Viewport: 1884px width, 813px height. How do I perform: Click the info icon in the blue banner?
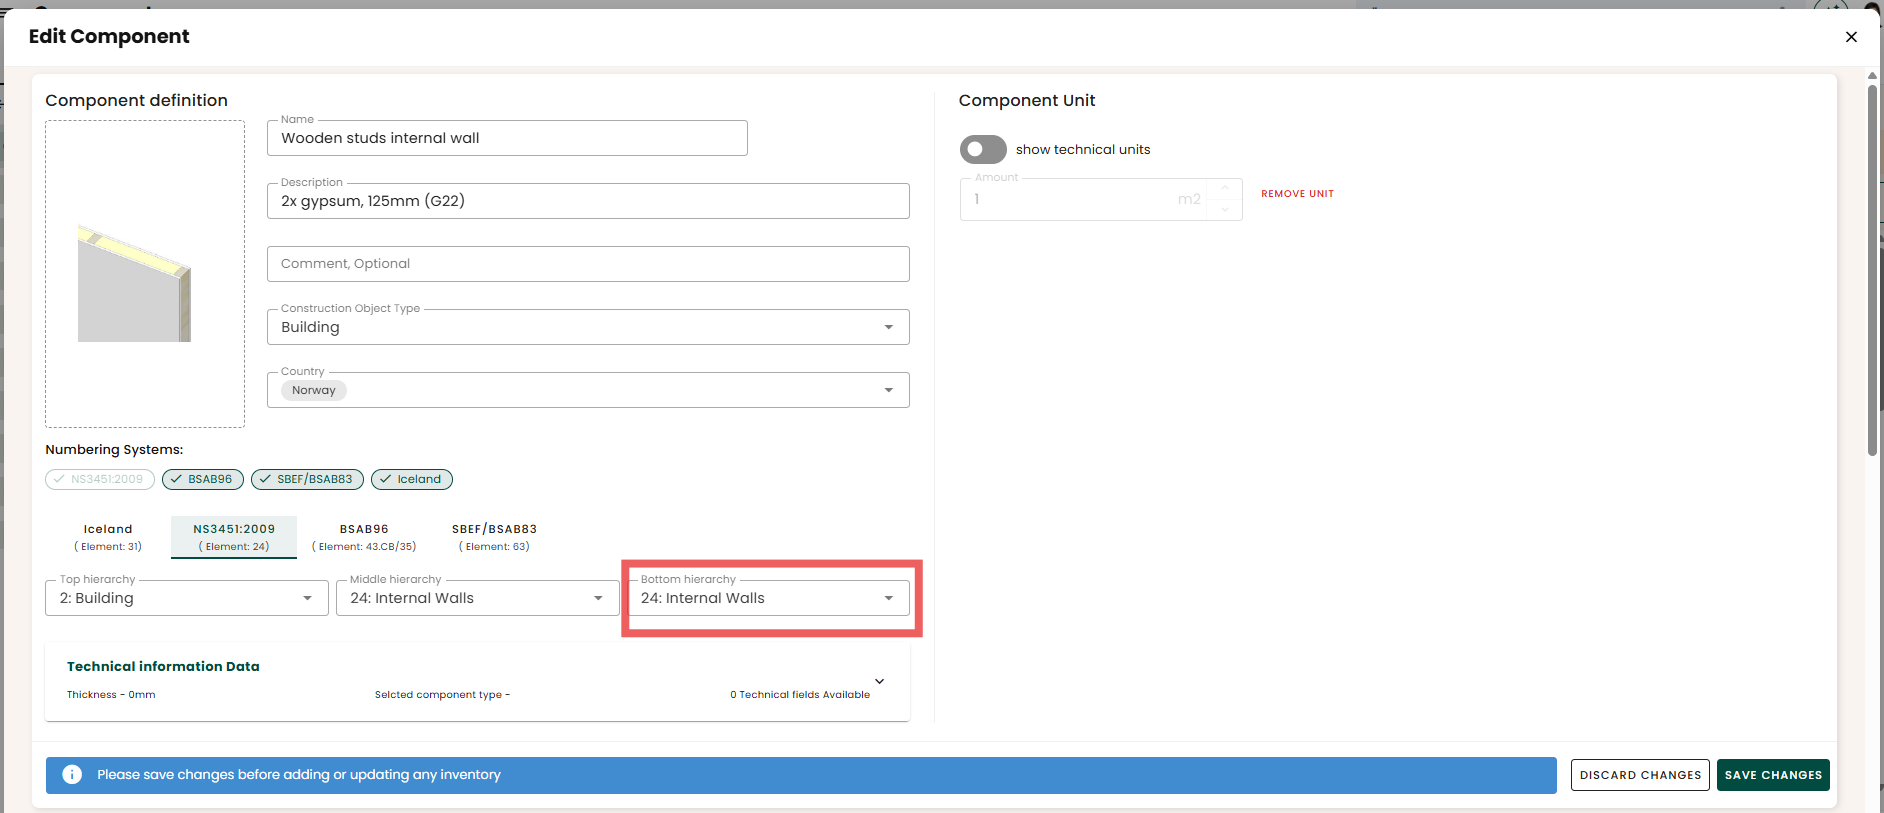click(72, 774)
